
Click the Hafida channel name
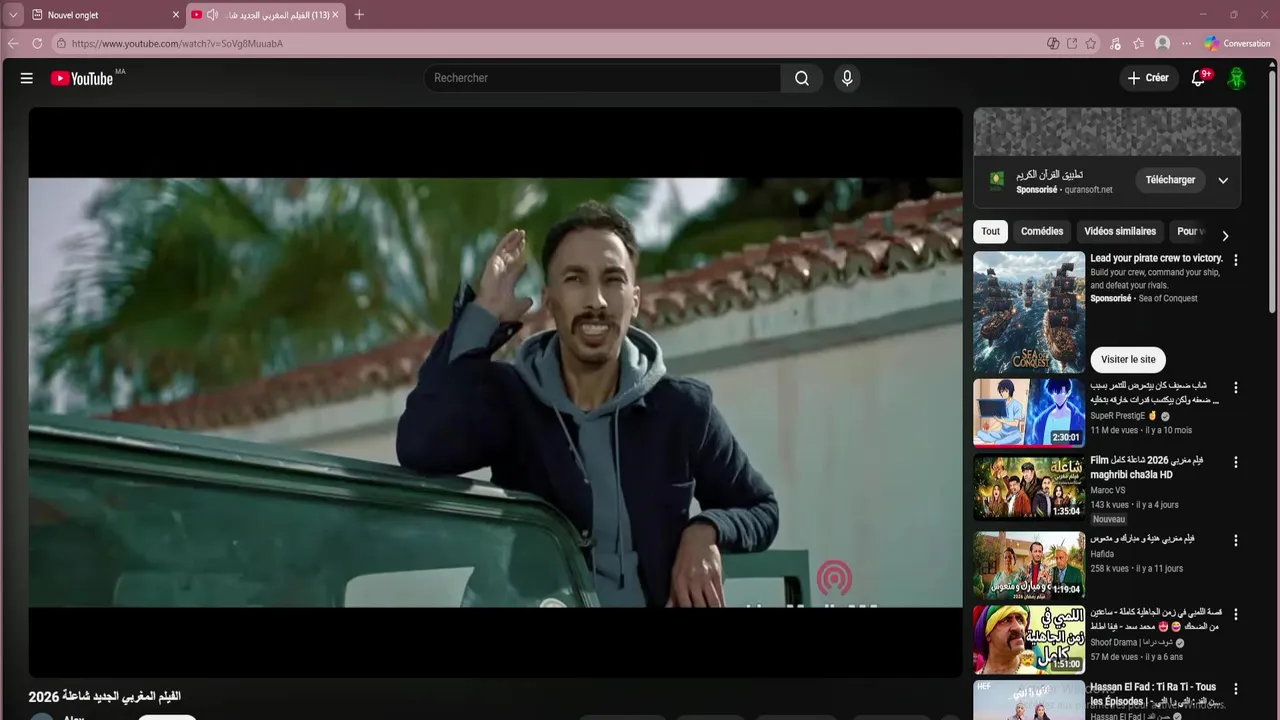click(1102, 554)
